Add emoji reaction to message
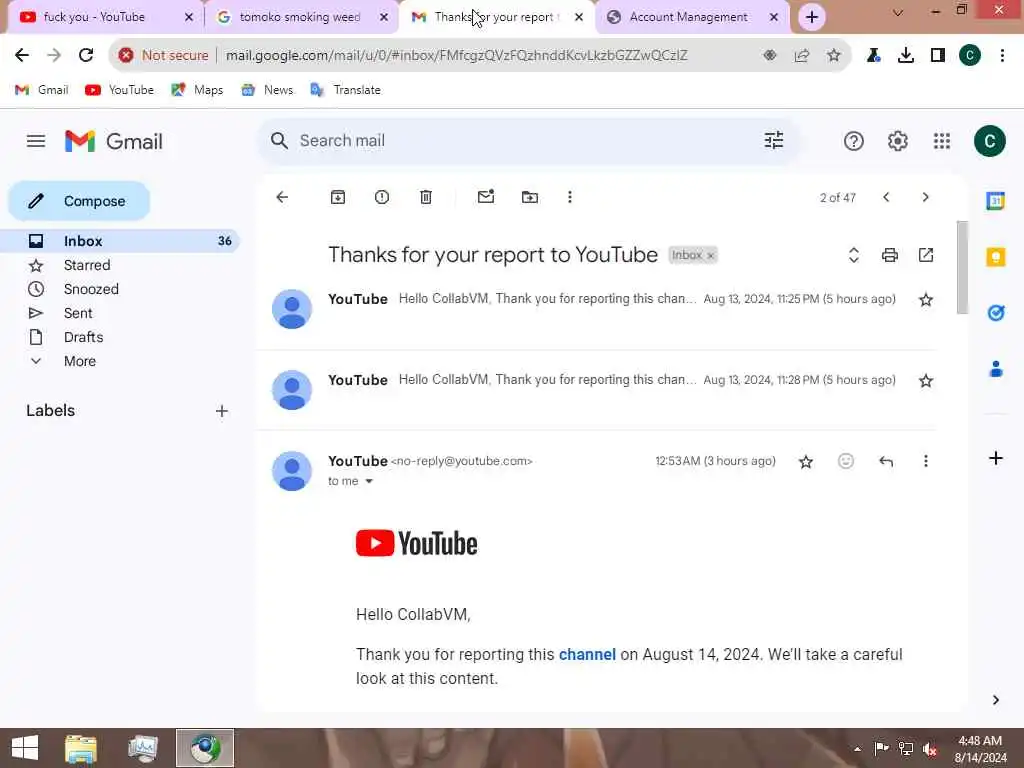 pyautogui.click(x=846, y=461)
